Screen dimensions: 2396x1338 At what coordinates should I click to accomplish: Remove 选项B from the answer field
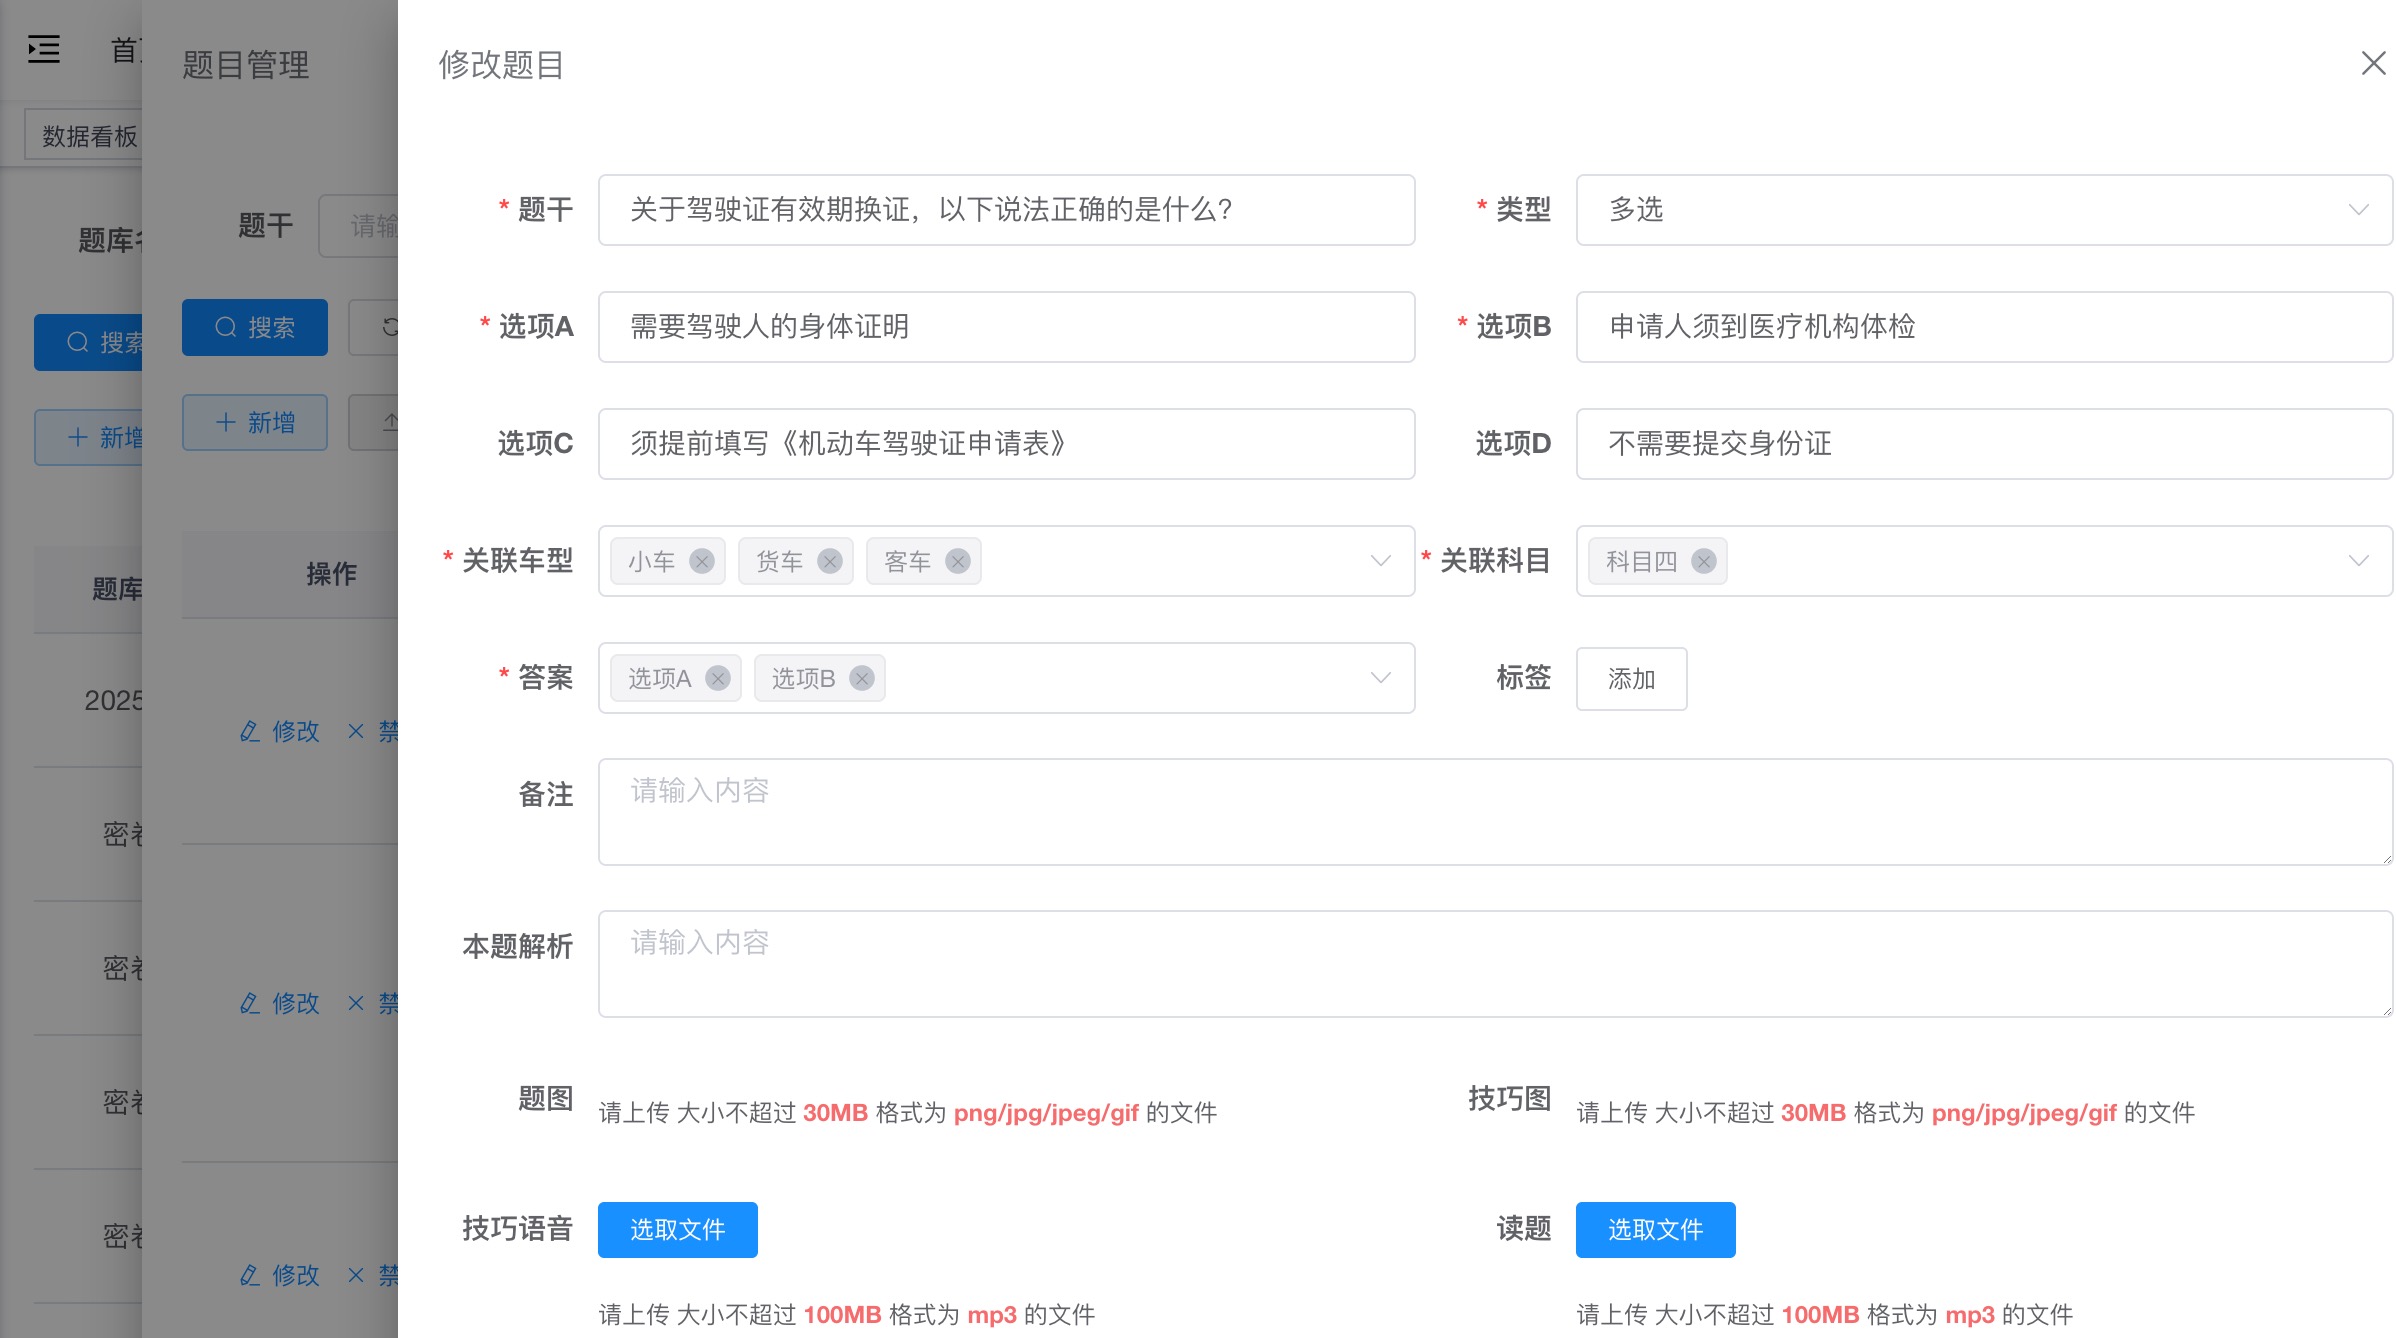pos(862,679)
